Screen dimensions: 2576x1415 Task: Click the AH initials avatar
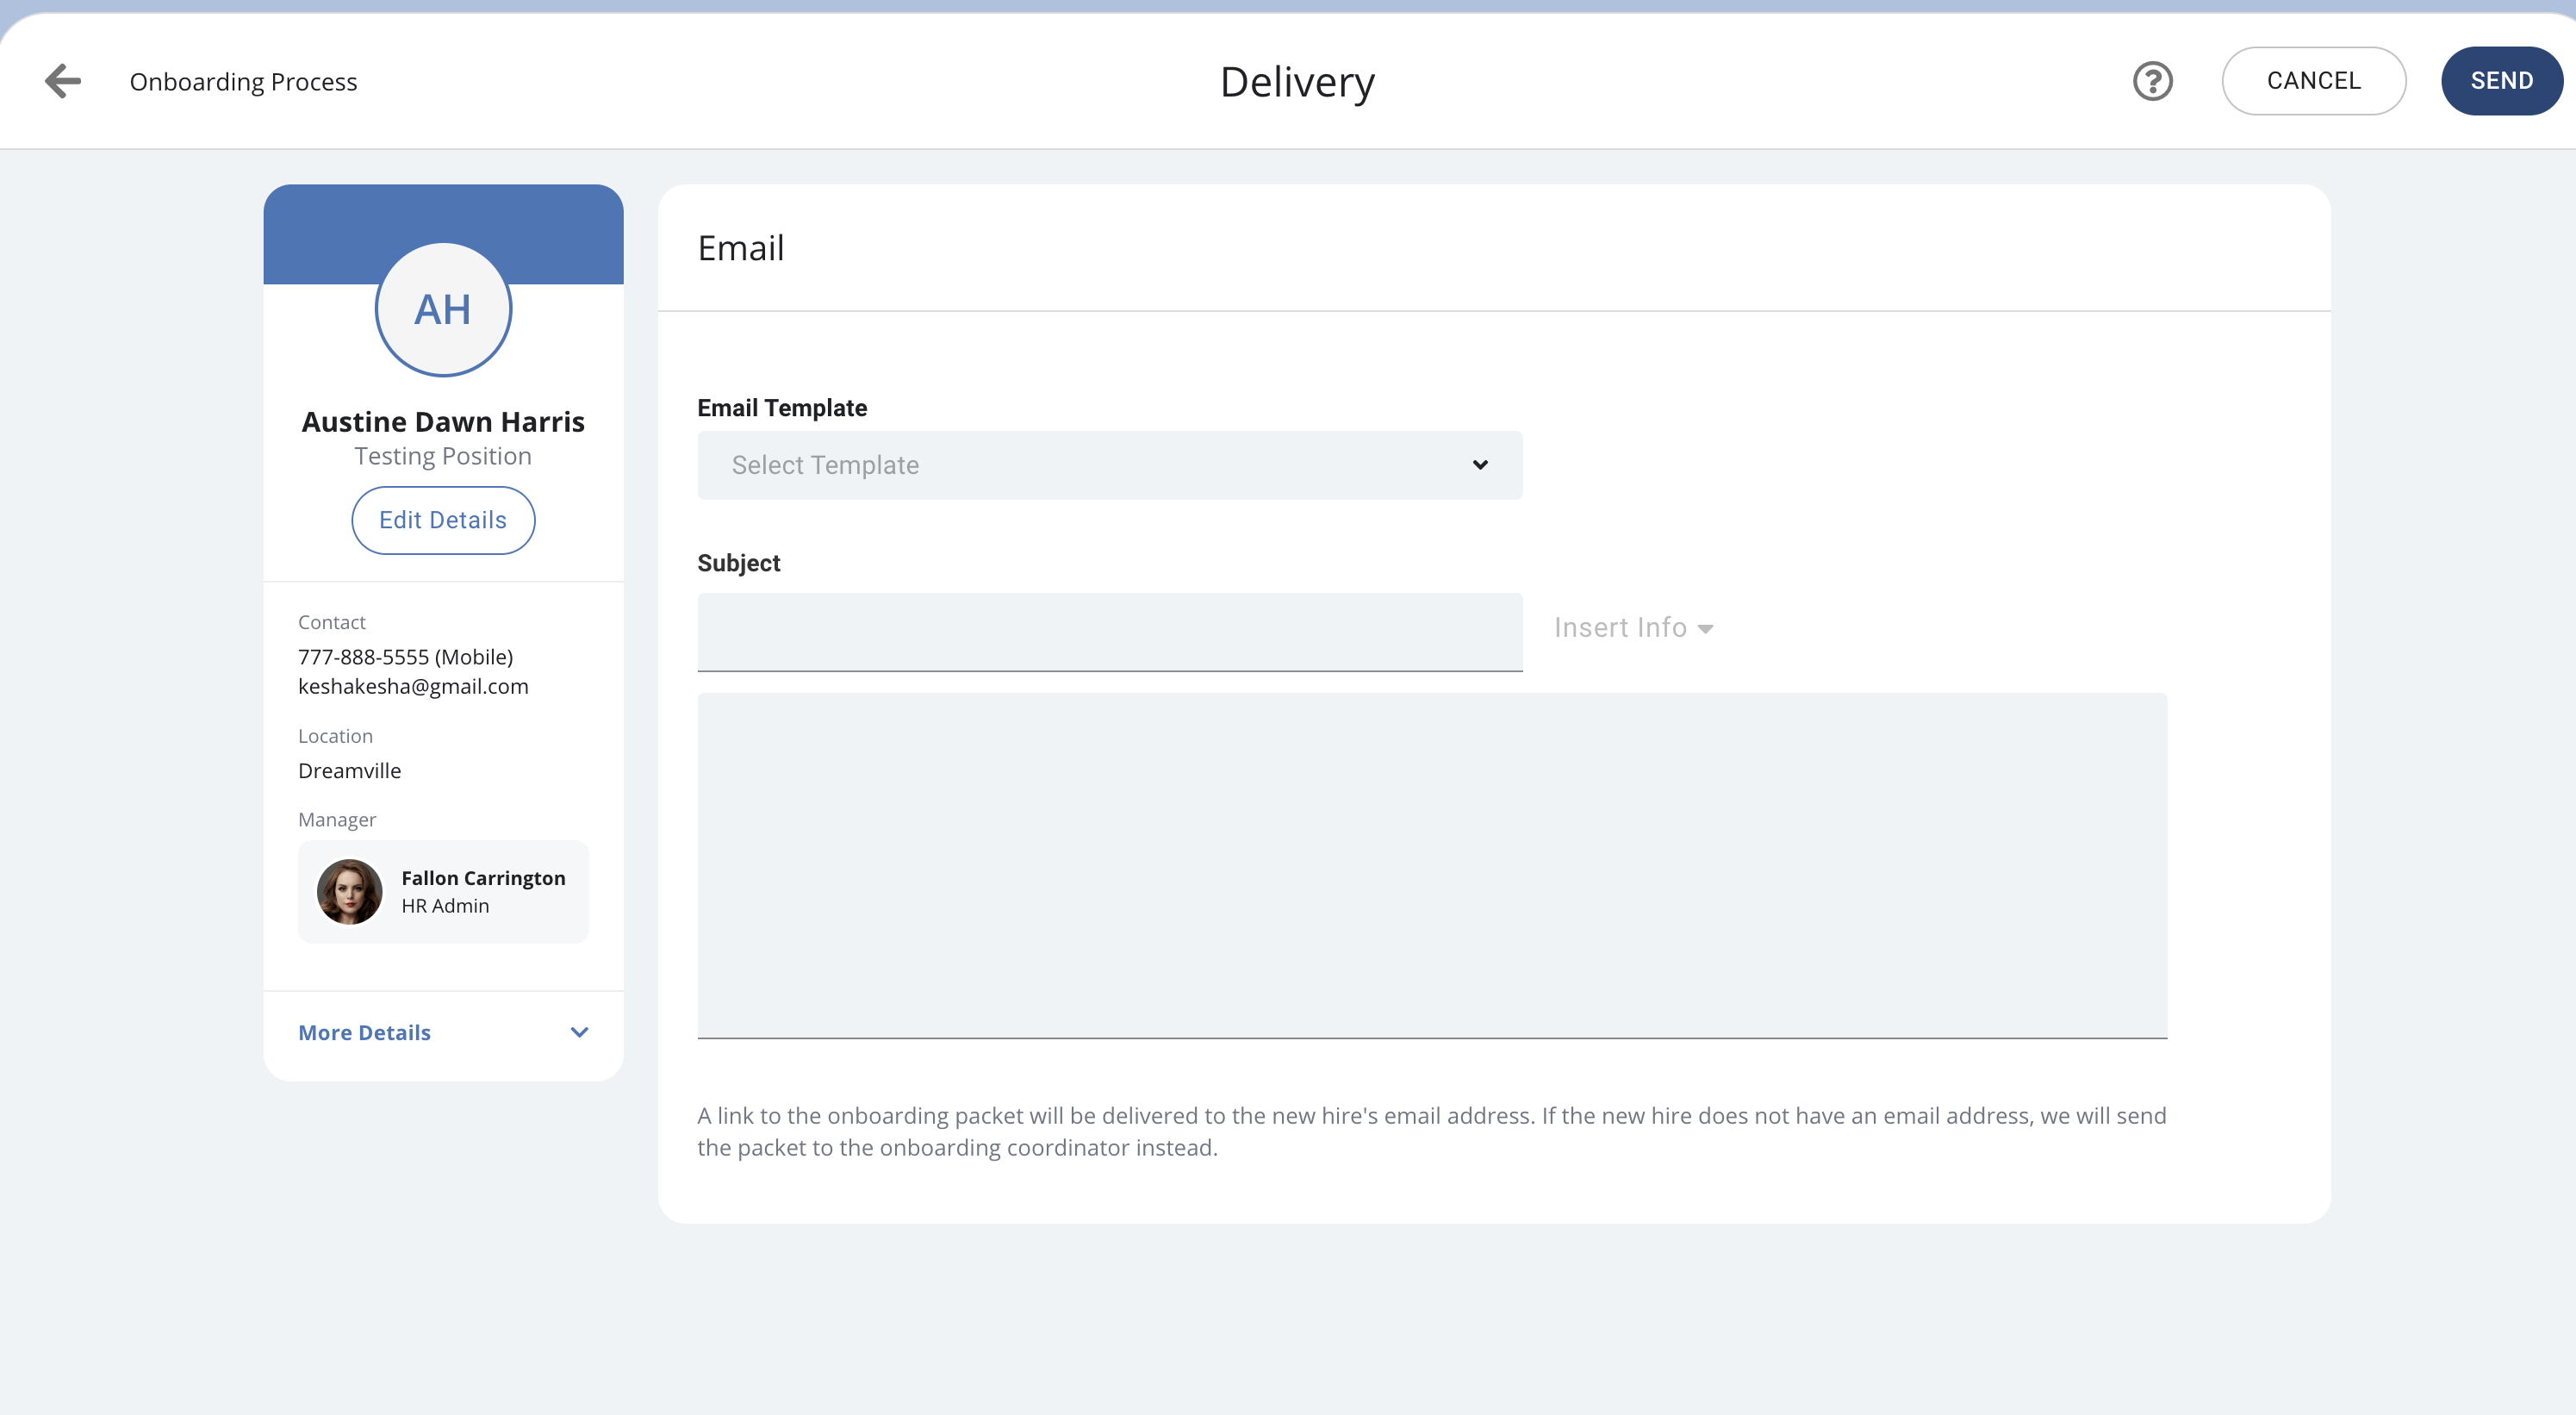tap(443, 310)
